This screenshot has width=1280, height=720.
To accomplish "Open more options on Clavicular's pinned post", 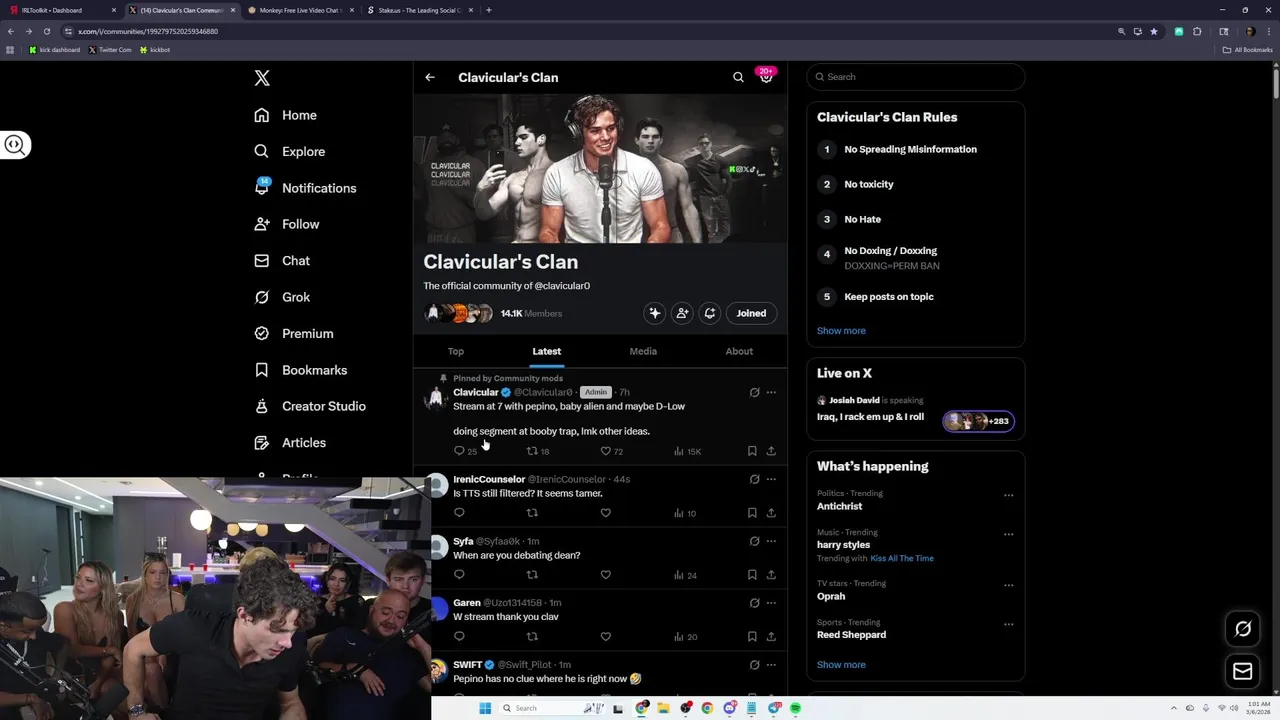I will (771, 392).
